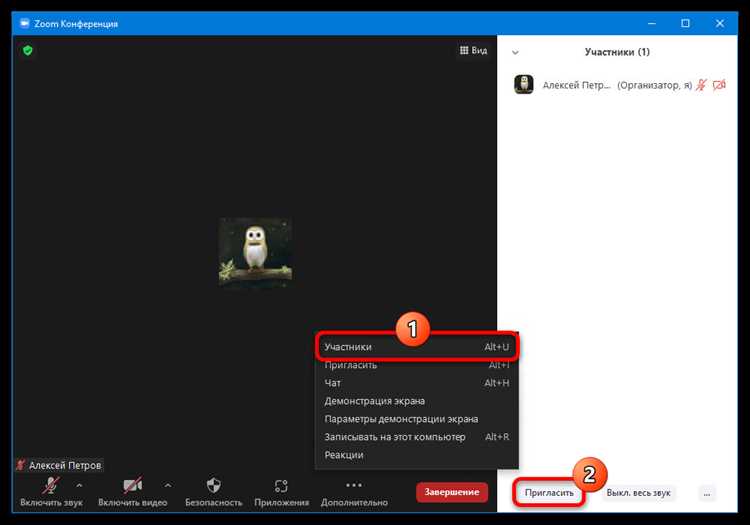Viewport: 750px width, 525px height.
Task: Start camera with Включить видео icon
Action: pos(132,485)
